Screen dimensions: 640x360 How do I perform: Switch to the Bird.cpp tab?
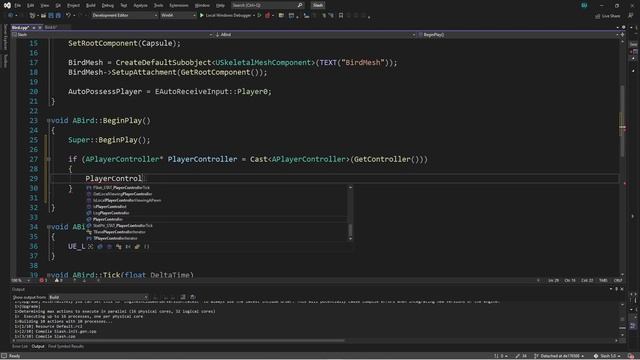point(20,27)
